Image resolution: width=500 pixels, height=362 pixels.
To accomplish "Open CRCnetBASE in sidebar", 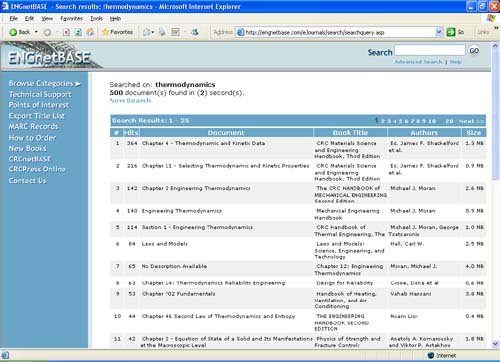I will coord(30,159).
